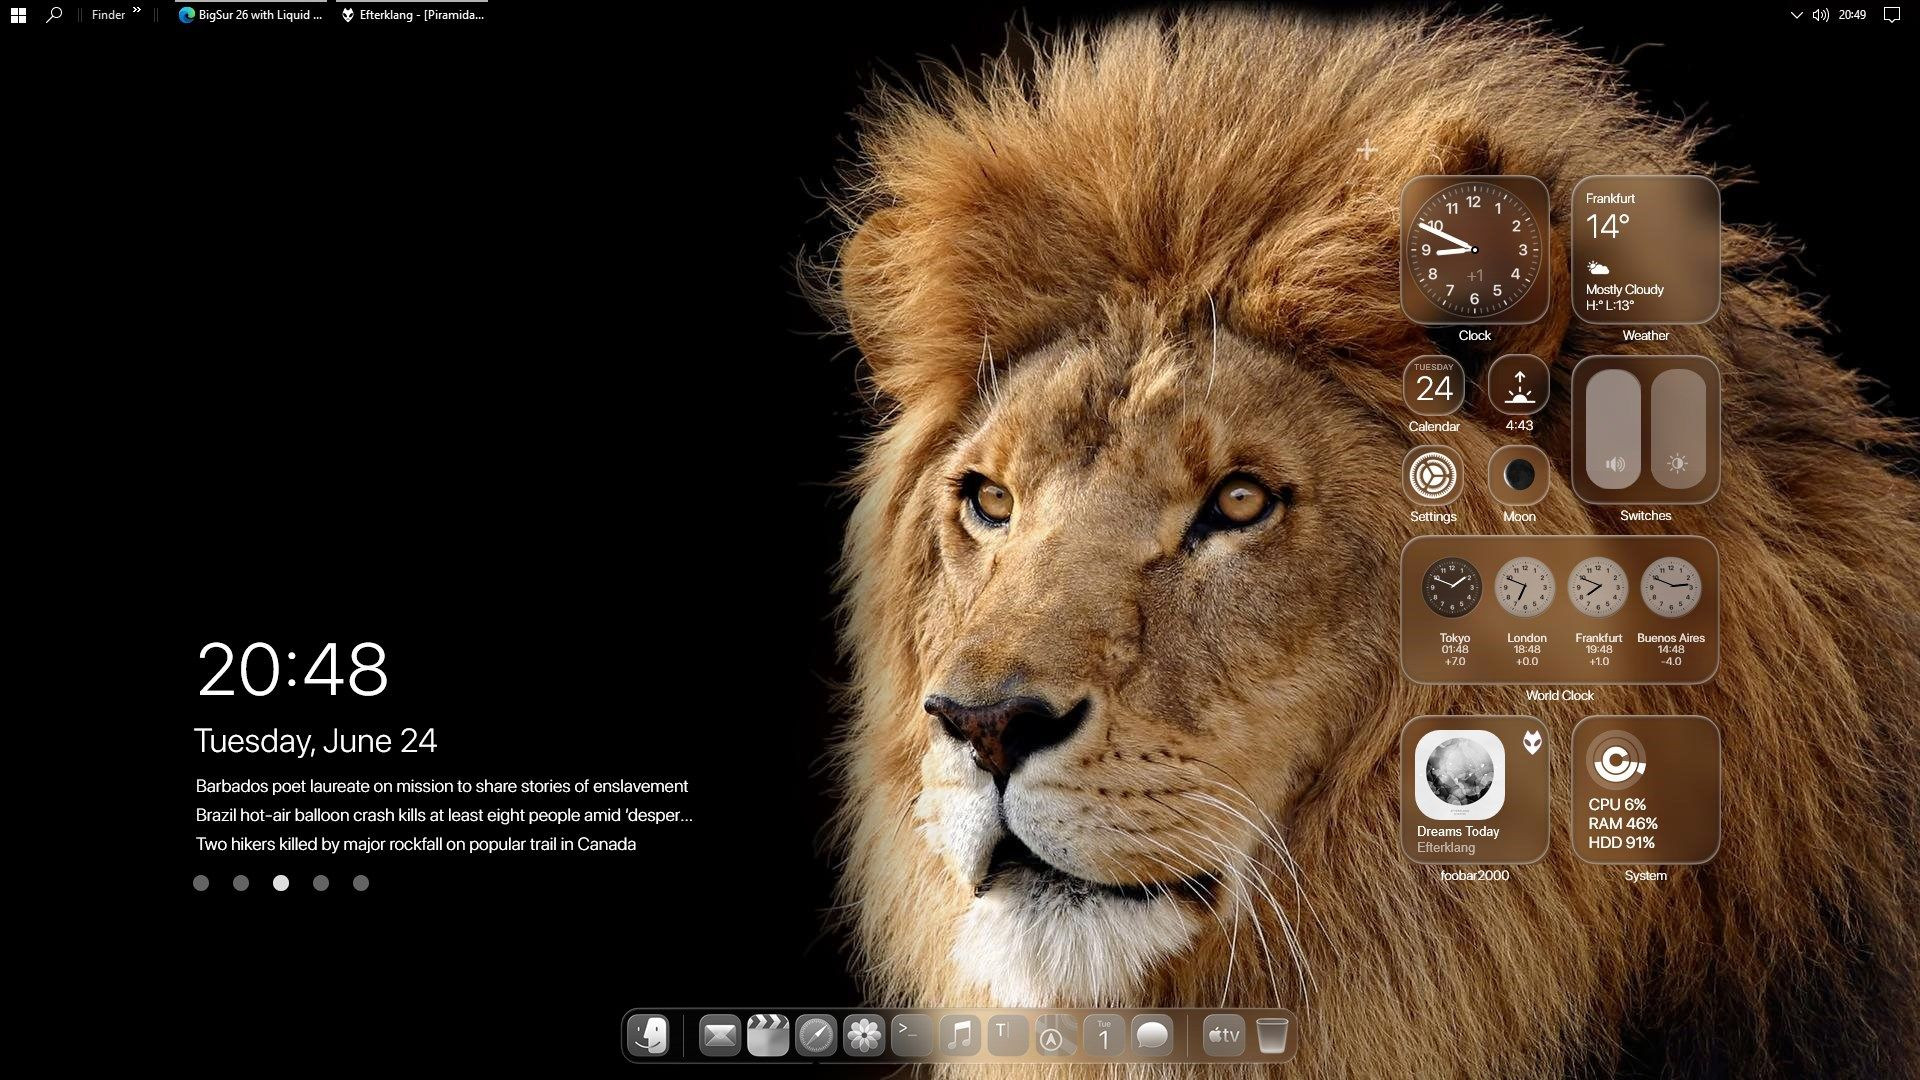Select the first news page dot
1920x1080 pixels.
tap(201, 883)
